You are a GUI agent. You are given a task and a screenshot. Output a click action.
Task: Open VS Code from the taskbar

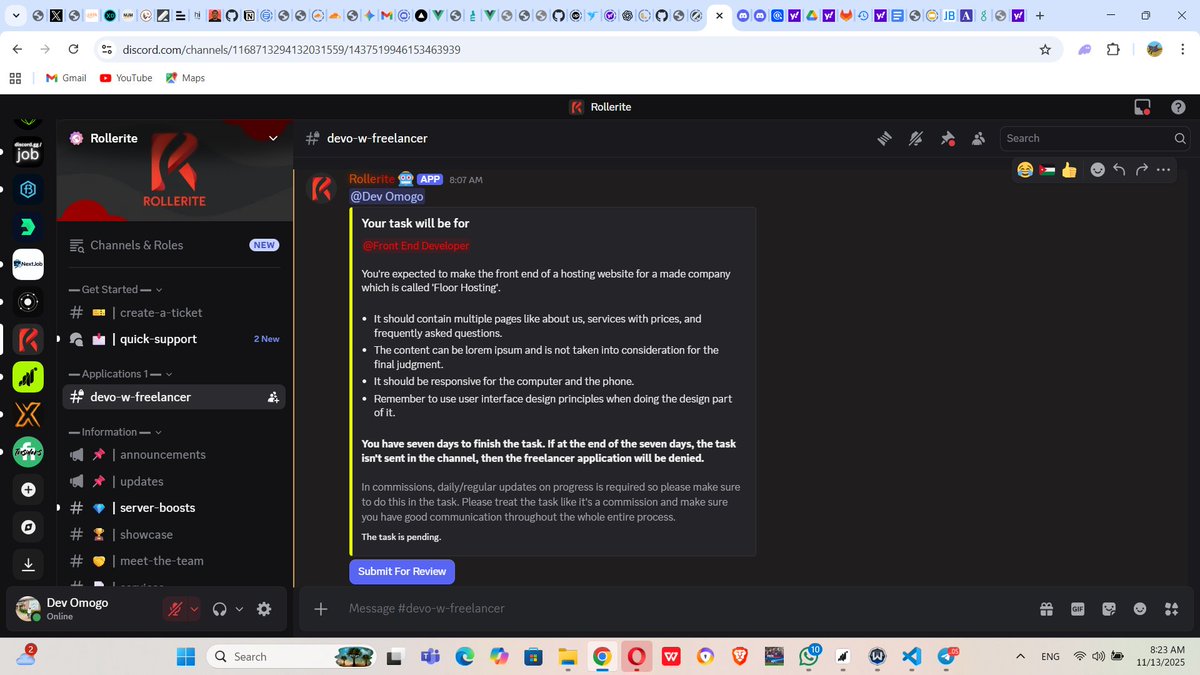point(909,656)
